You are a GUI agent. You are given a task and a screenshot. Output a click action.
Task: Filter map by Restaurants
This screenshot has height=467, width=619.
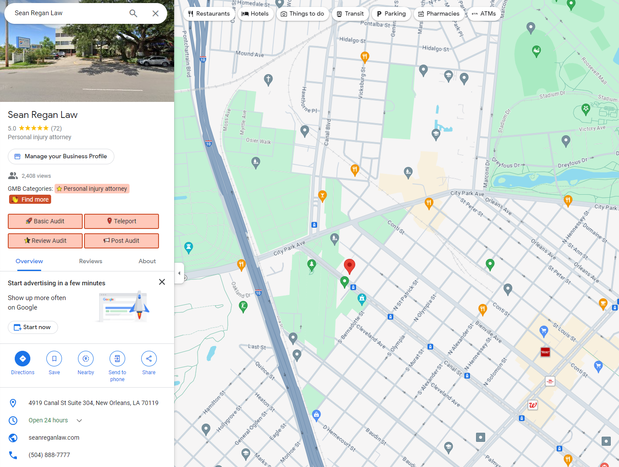pos(209,14)
